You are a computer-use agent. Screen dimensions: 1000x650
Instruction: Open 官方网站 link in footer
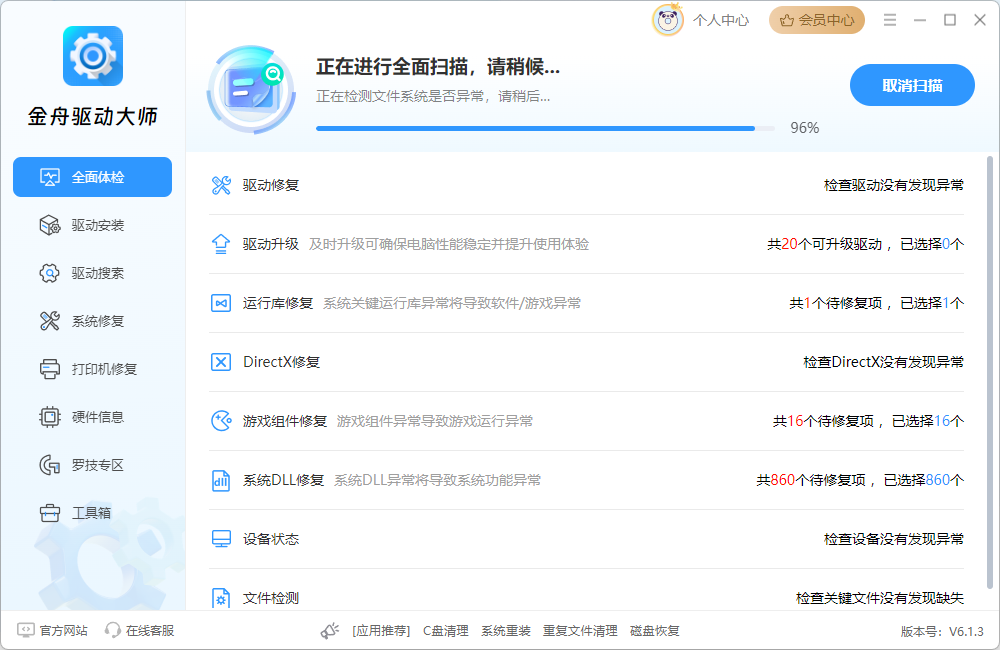pyautogui.click(x=63, y=630)
